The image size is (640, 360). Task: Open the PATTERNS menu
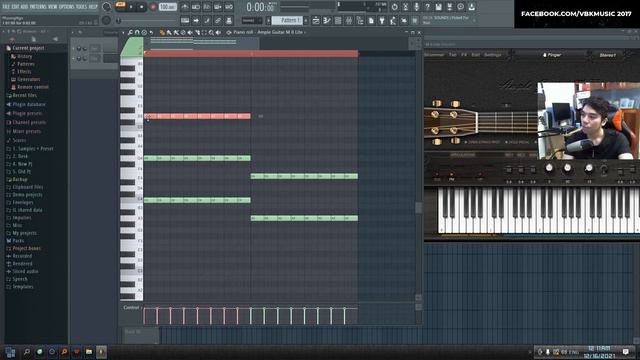(x=38, y=7)
